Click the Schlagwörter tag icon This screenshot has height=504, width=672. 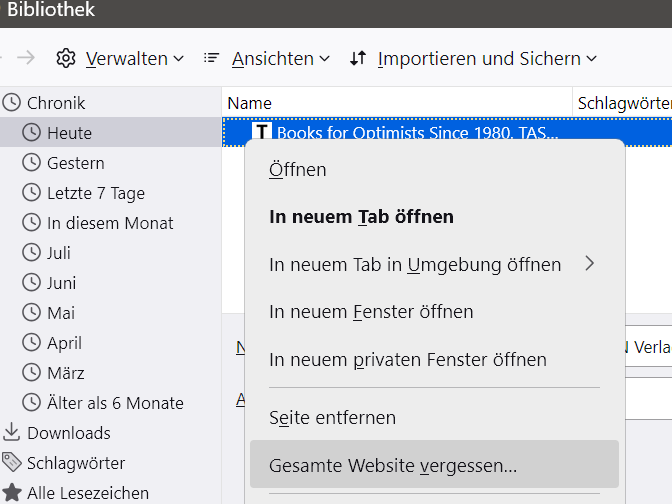click(x=12, y=463)
